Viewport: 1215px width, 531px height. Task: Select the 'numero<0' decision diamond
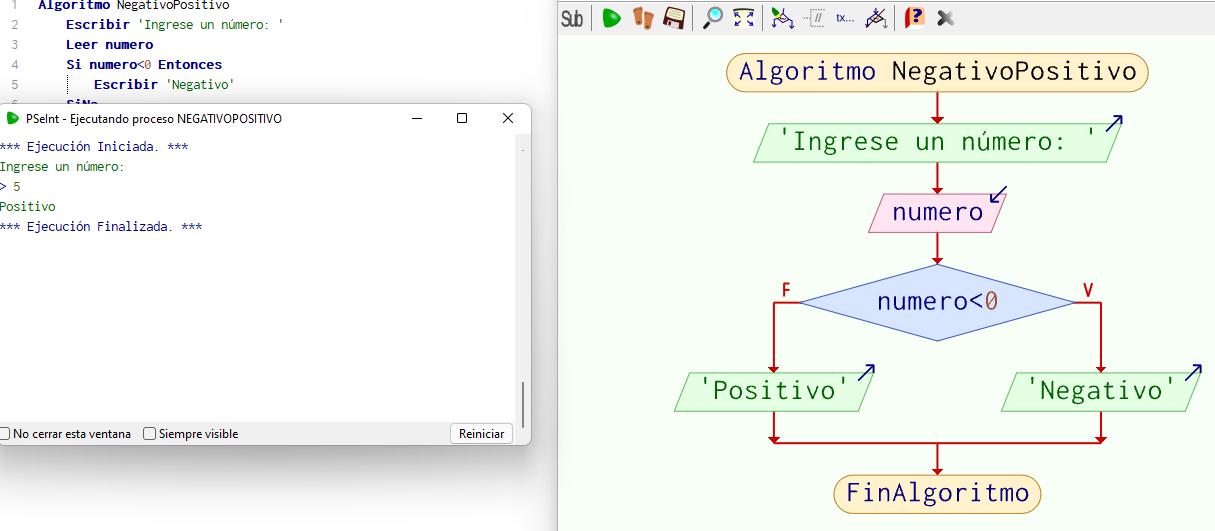pos(938,302)
